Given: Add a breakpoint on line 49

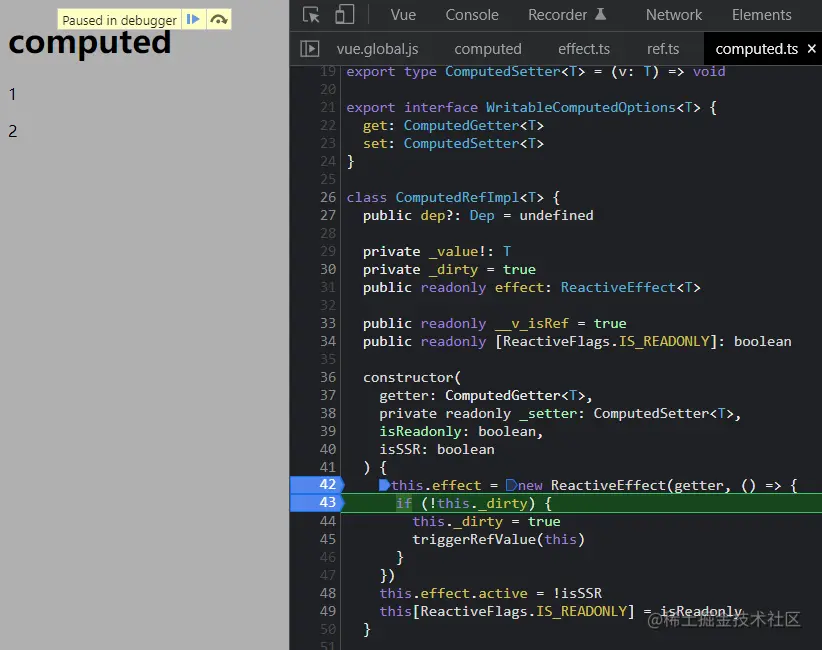Looking at the screenshot, I should [328, 611].
